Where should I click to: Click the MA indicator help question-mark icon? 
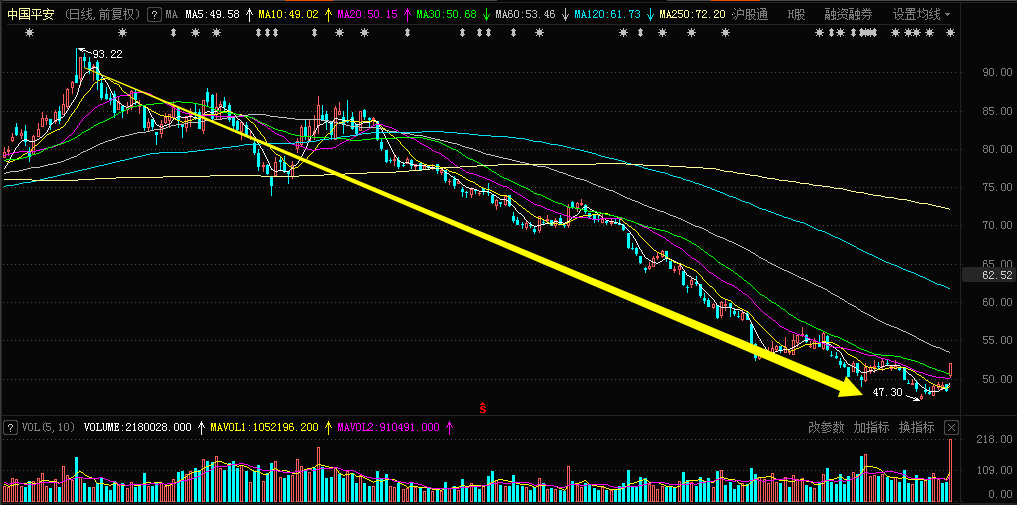coord(153,15)
